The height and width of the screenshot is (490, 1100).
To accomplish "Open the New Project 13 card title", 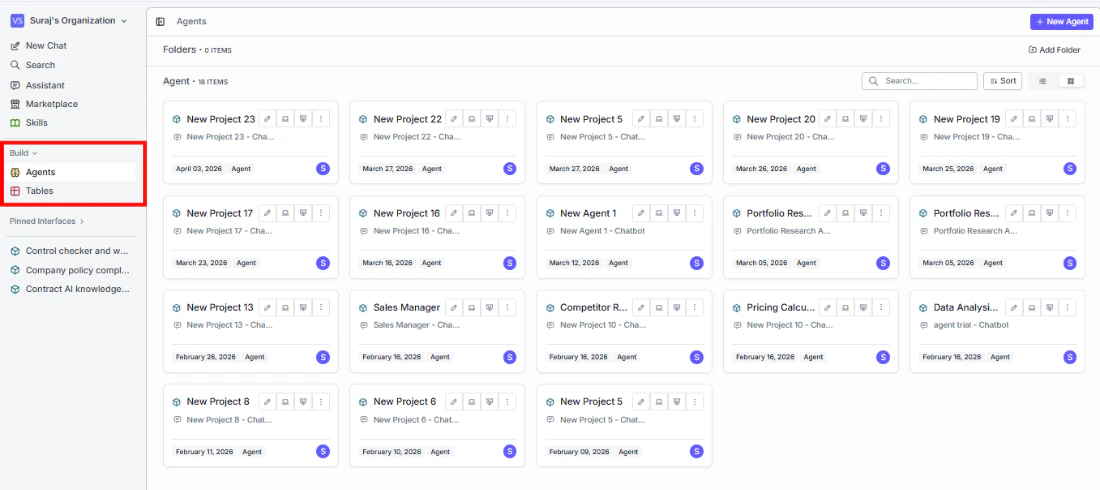I will point(220,307).
